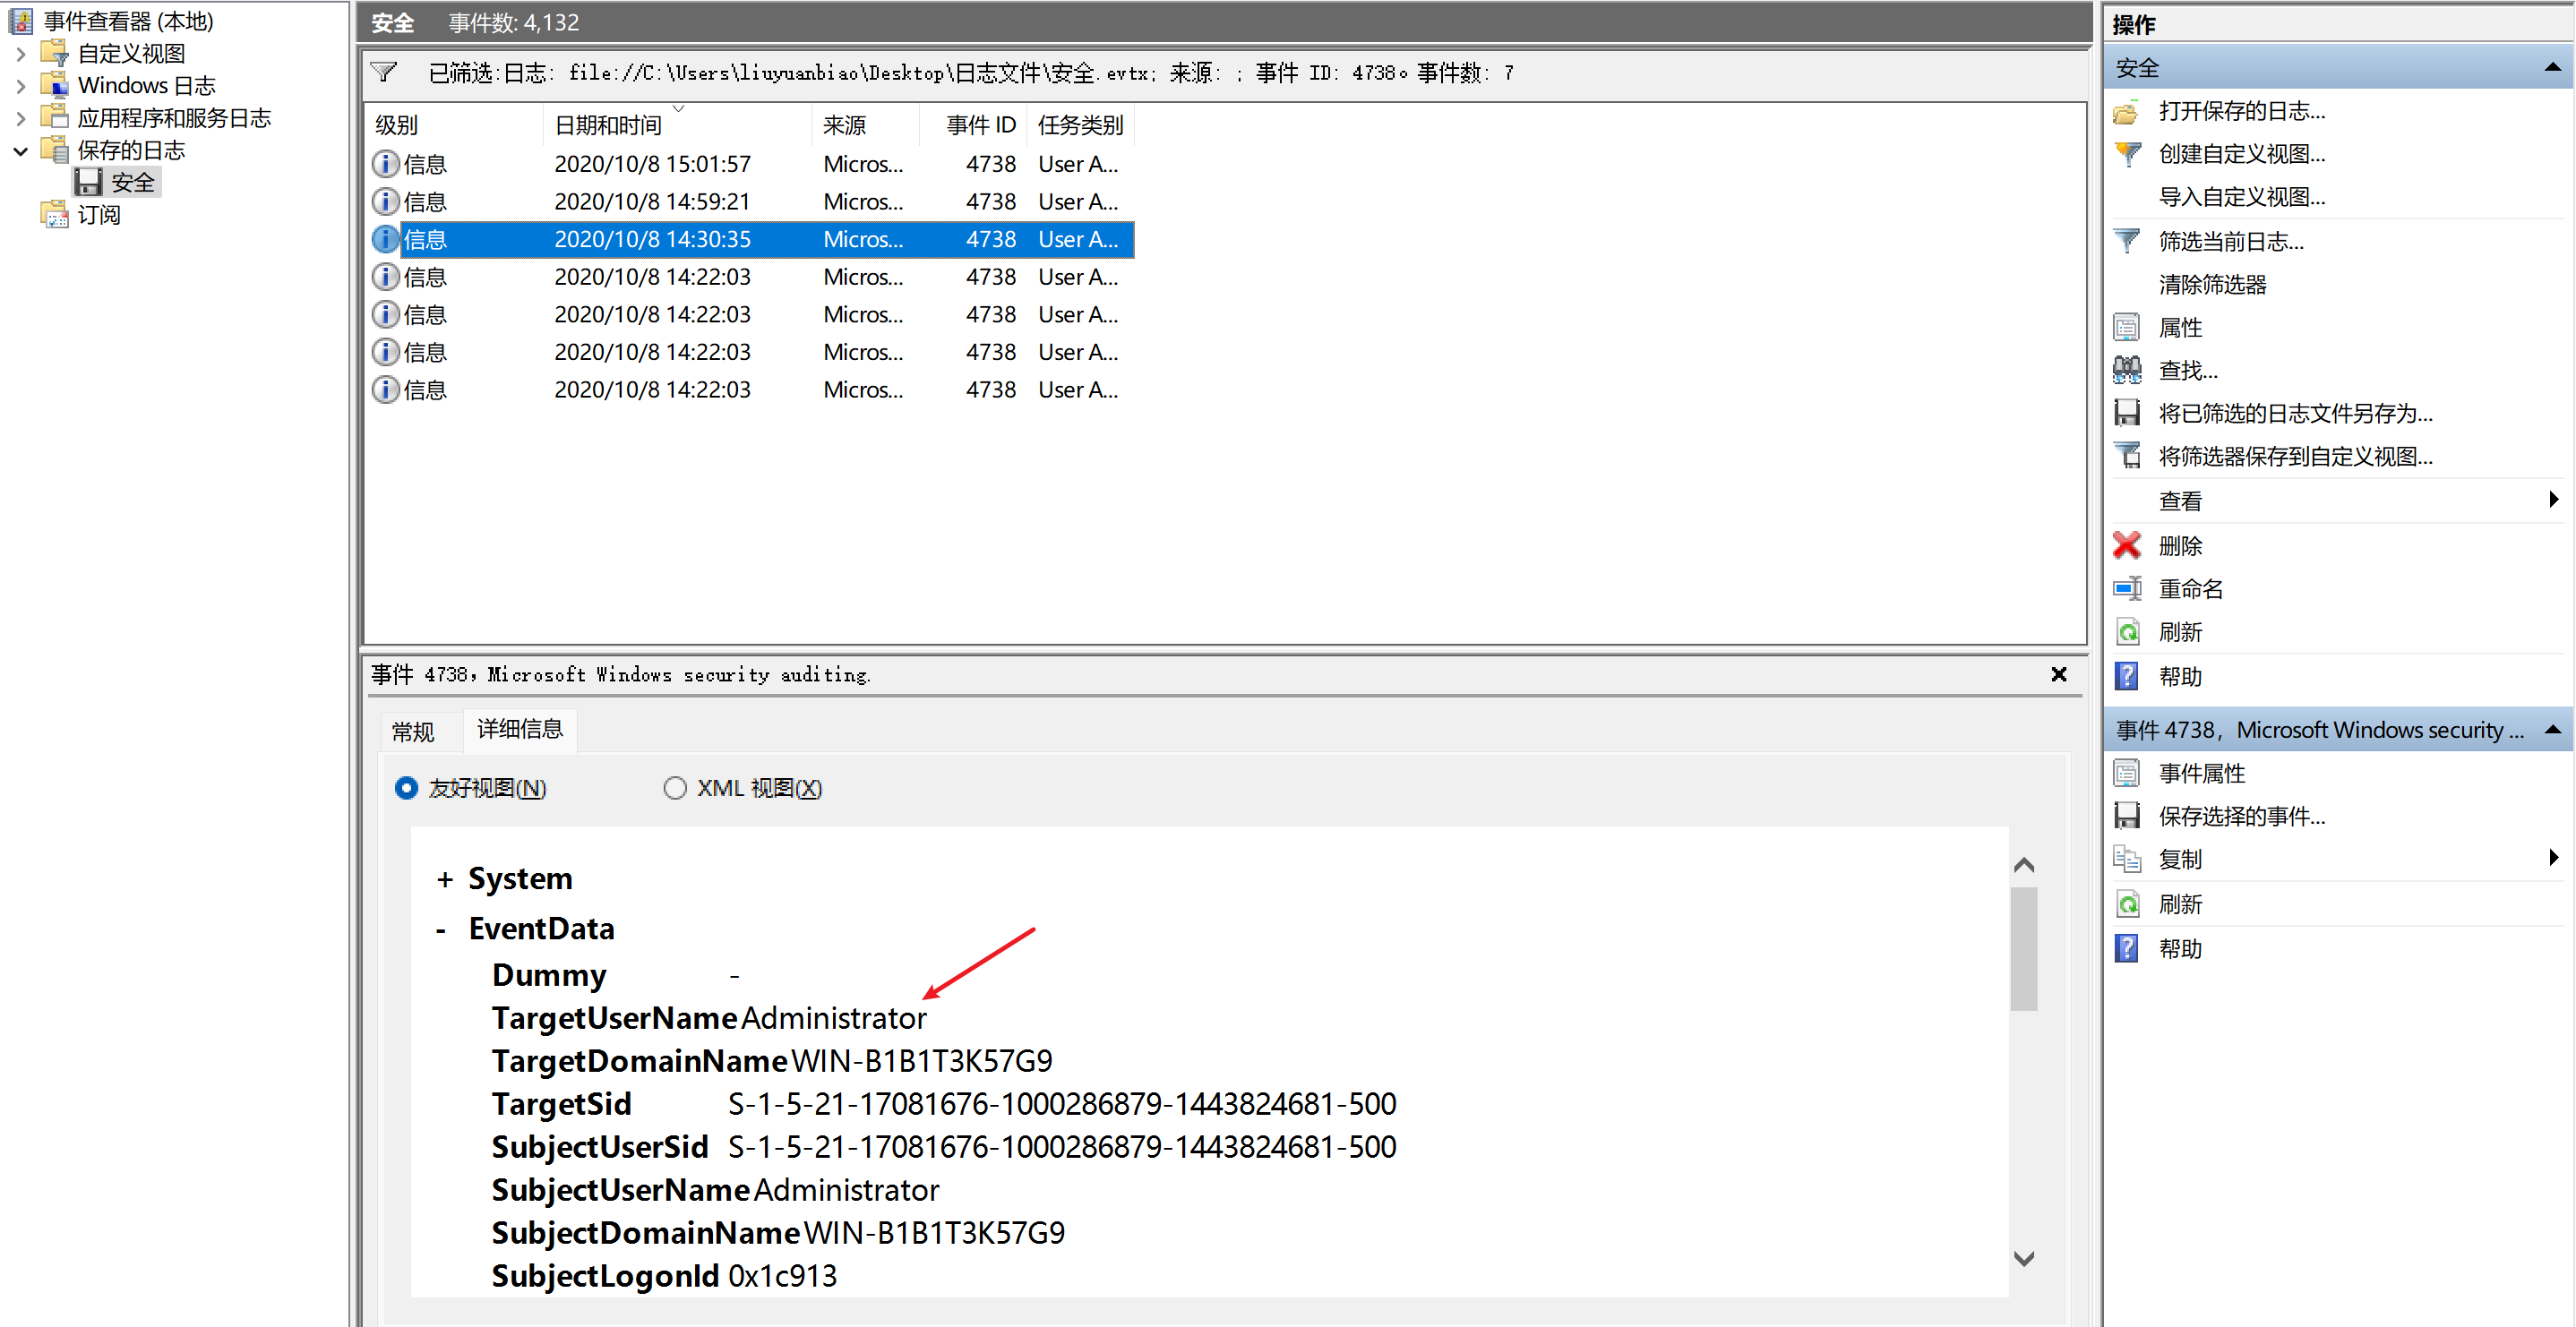
Task: Click the event details vertical scrollbar thumb
Action: (2023, 948)
